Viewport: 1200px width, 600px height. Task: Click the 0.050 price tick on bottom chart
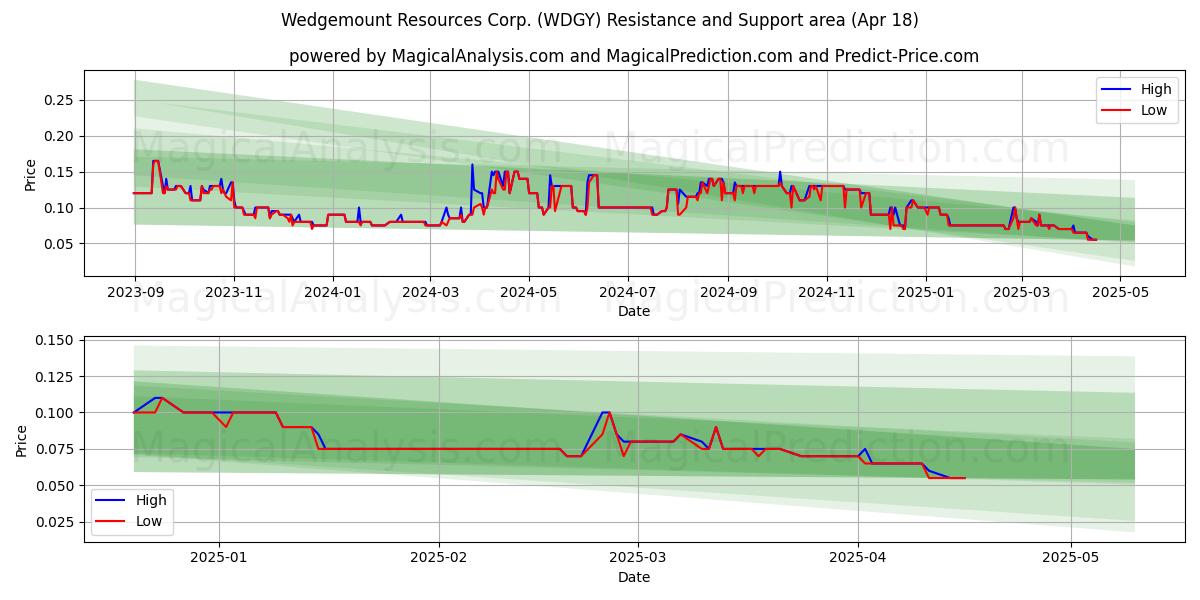pos(55,486)
